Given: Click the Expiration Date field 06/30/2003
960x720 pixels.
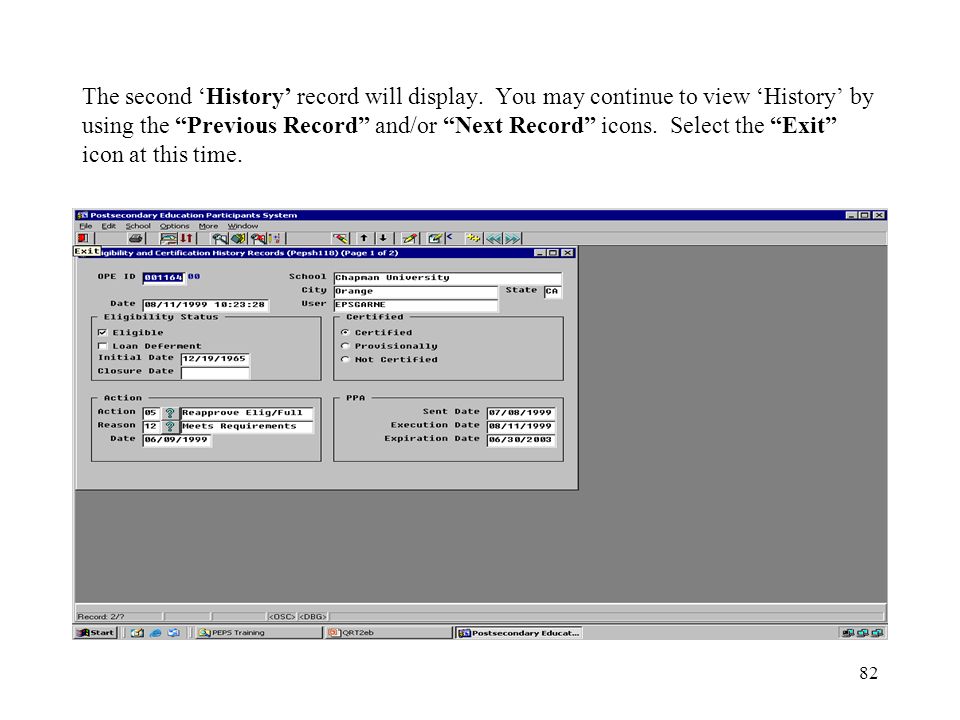Looking at the screenshot, I should 521,440.
